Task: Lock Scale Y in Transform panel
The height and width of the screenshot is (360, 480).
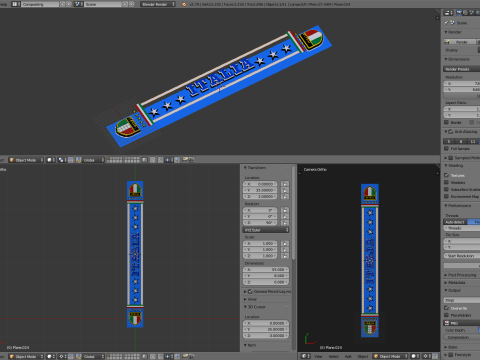Action: click(x=285, y=249)
